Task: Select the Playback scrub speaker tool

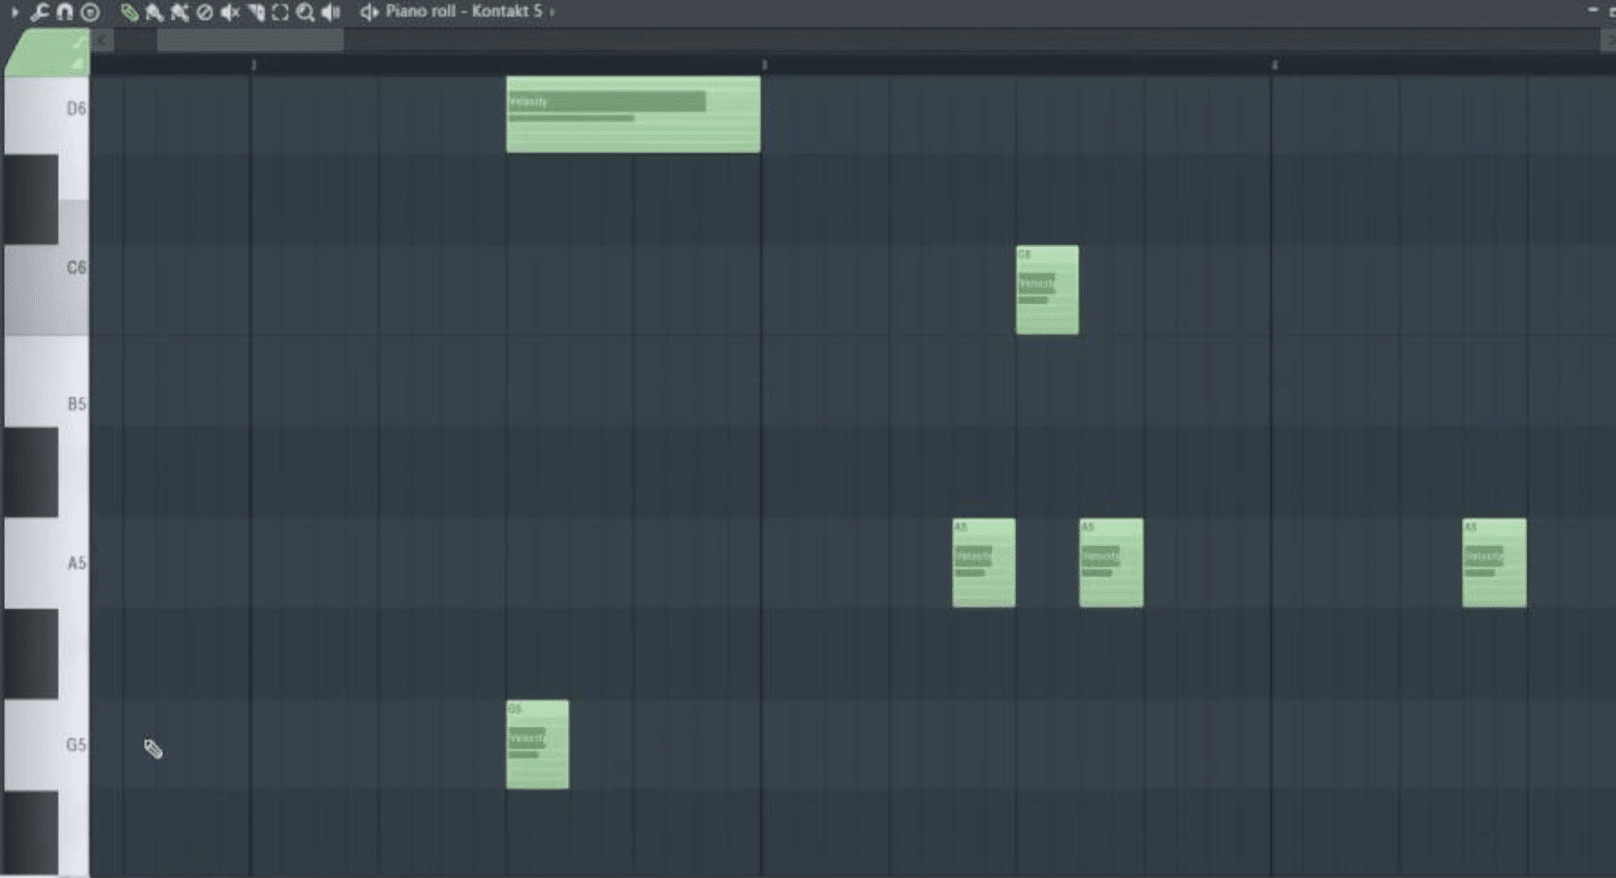Action: click(x=331, y=12)
